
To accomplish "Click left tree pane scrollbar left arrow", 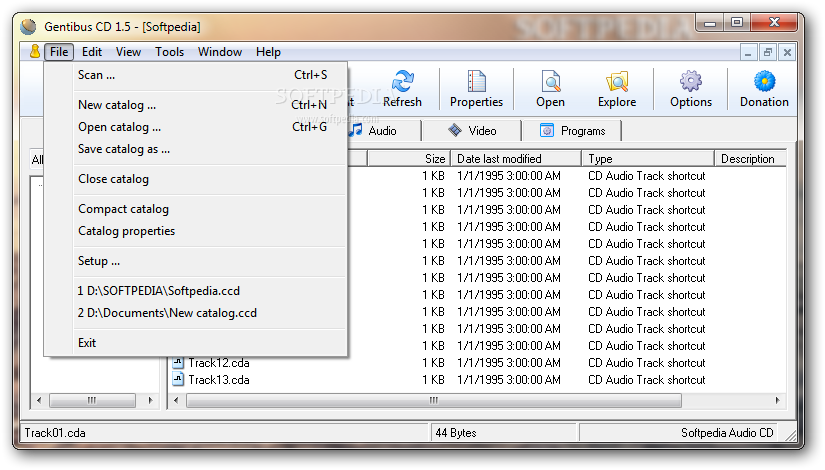I will tap(39, 401).
